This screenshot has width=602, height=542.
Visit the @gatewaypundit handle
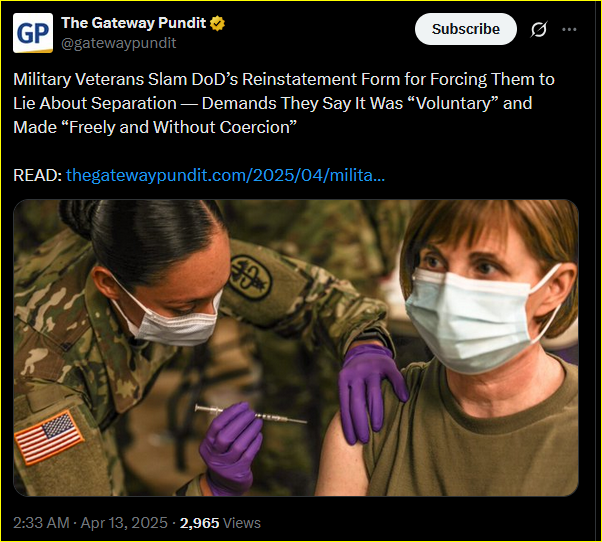(x=119, y=43)
